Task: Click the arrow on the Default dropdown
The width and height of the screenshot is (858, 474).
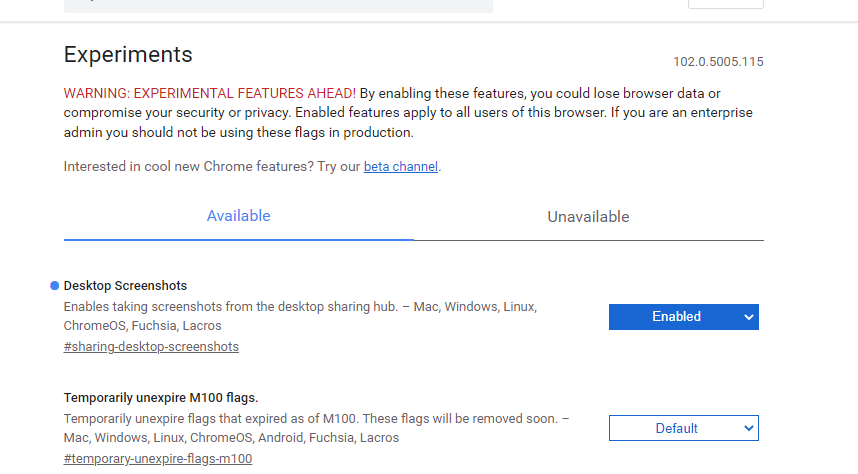Action: 748,429
